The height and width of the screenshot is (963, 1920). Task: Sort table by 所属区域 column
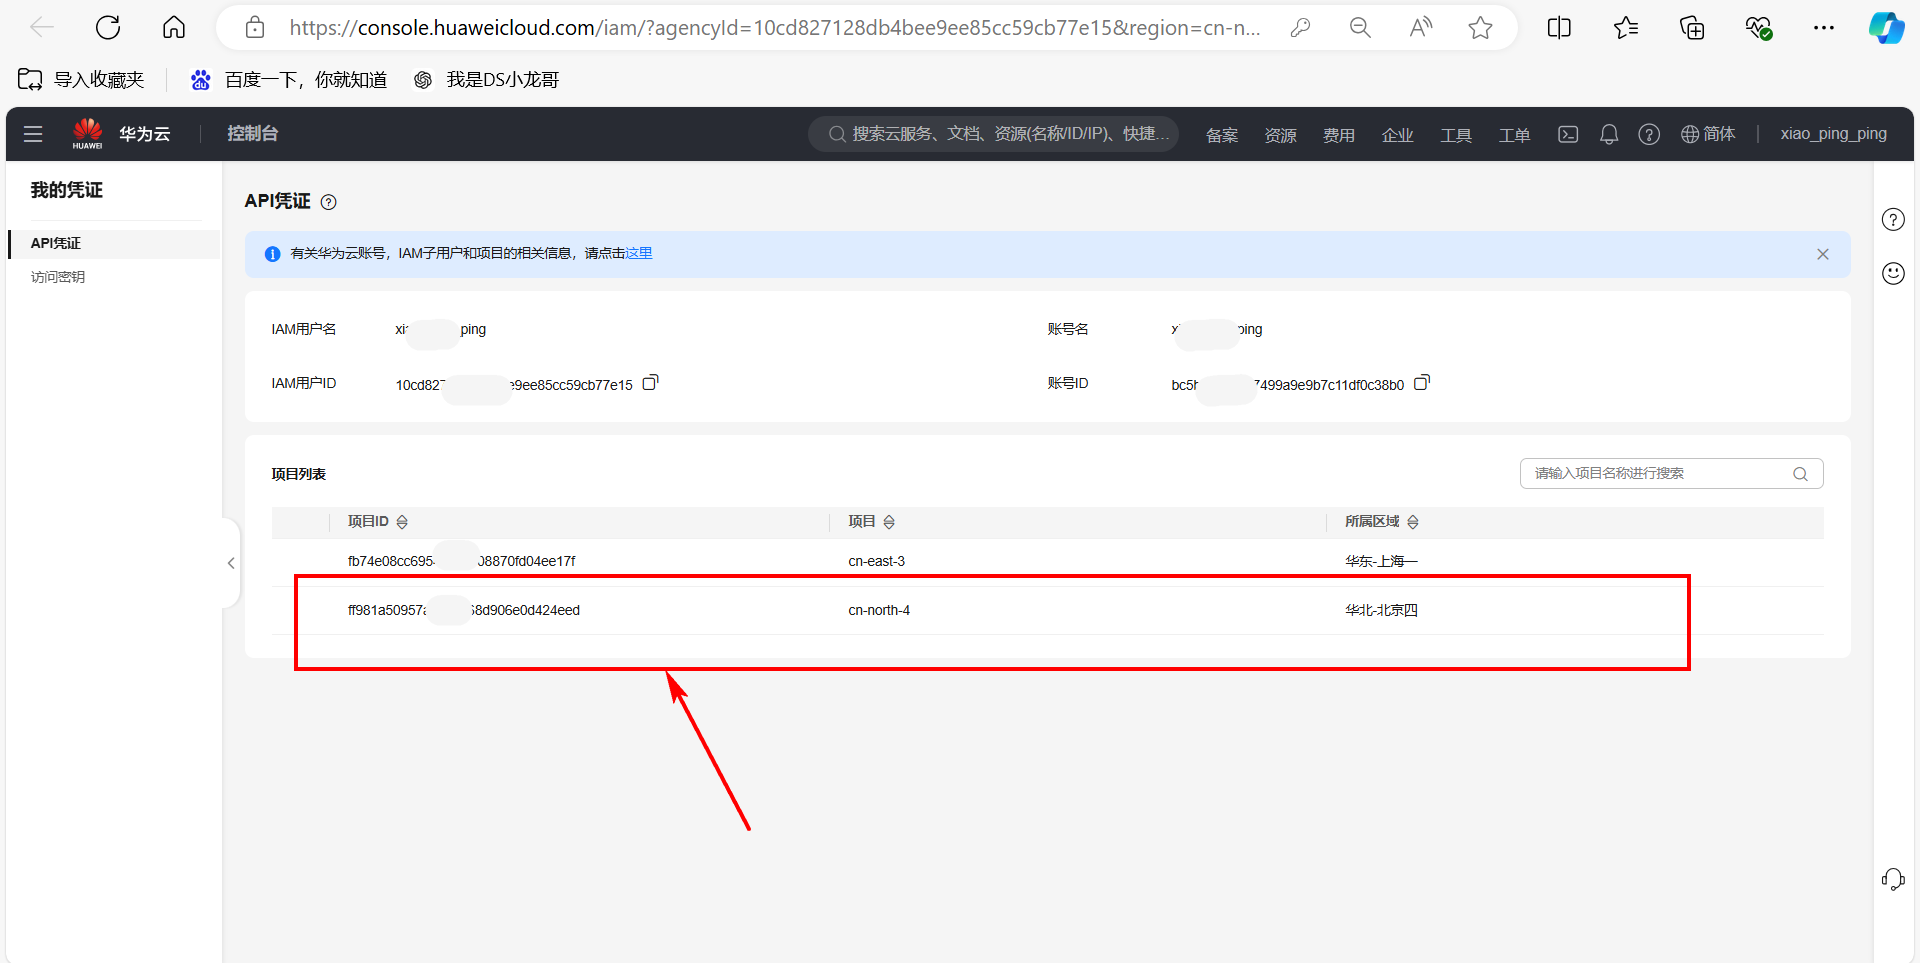(x=1412, y=522)
